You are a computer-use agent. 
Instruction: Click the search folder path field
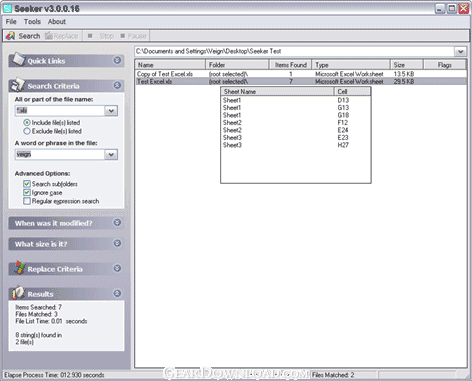click(294, 51)
